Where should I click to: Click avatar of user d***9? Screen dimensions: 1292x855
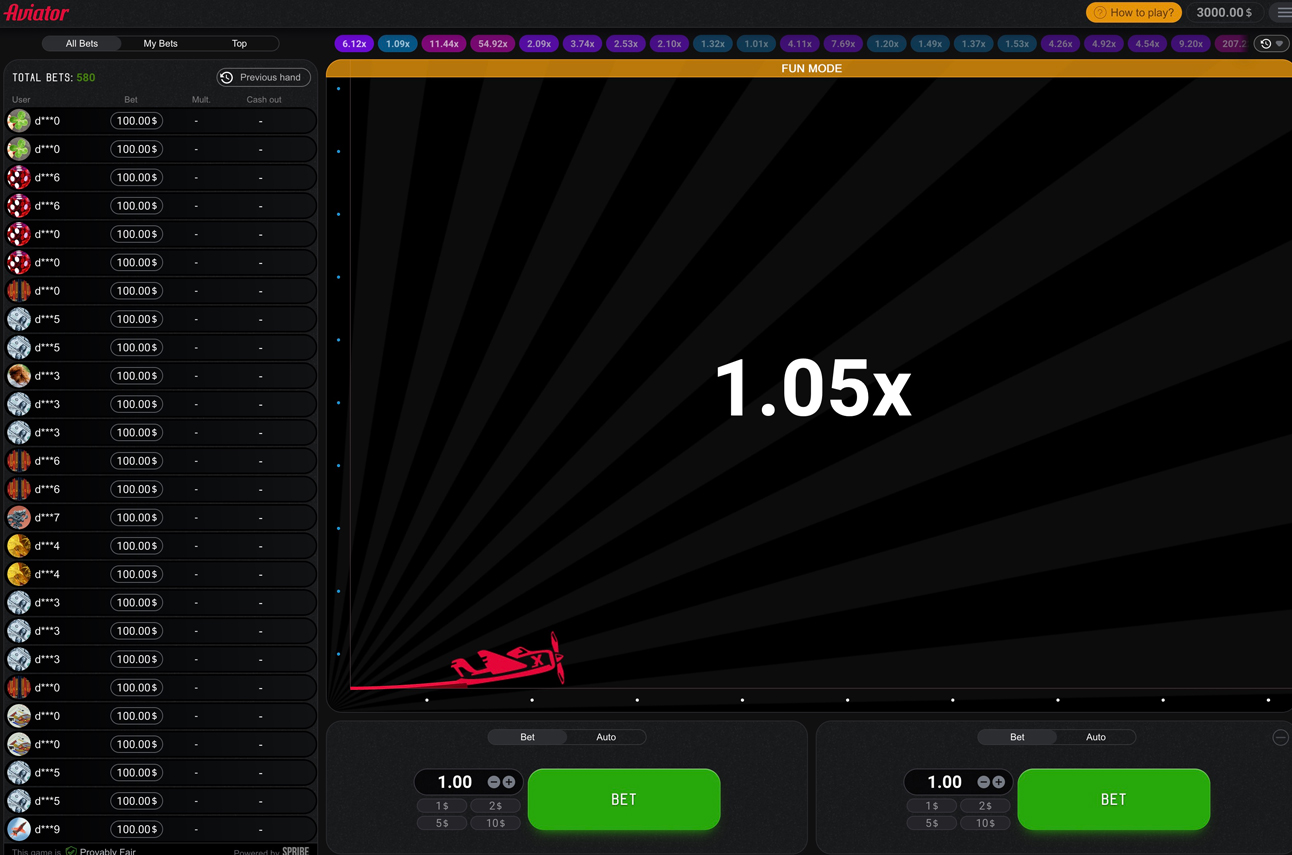click(x=19, y=829)
